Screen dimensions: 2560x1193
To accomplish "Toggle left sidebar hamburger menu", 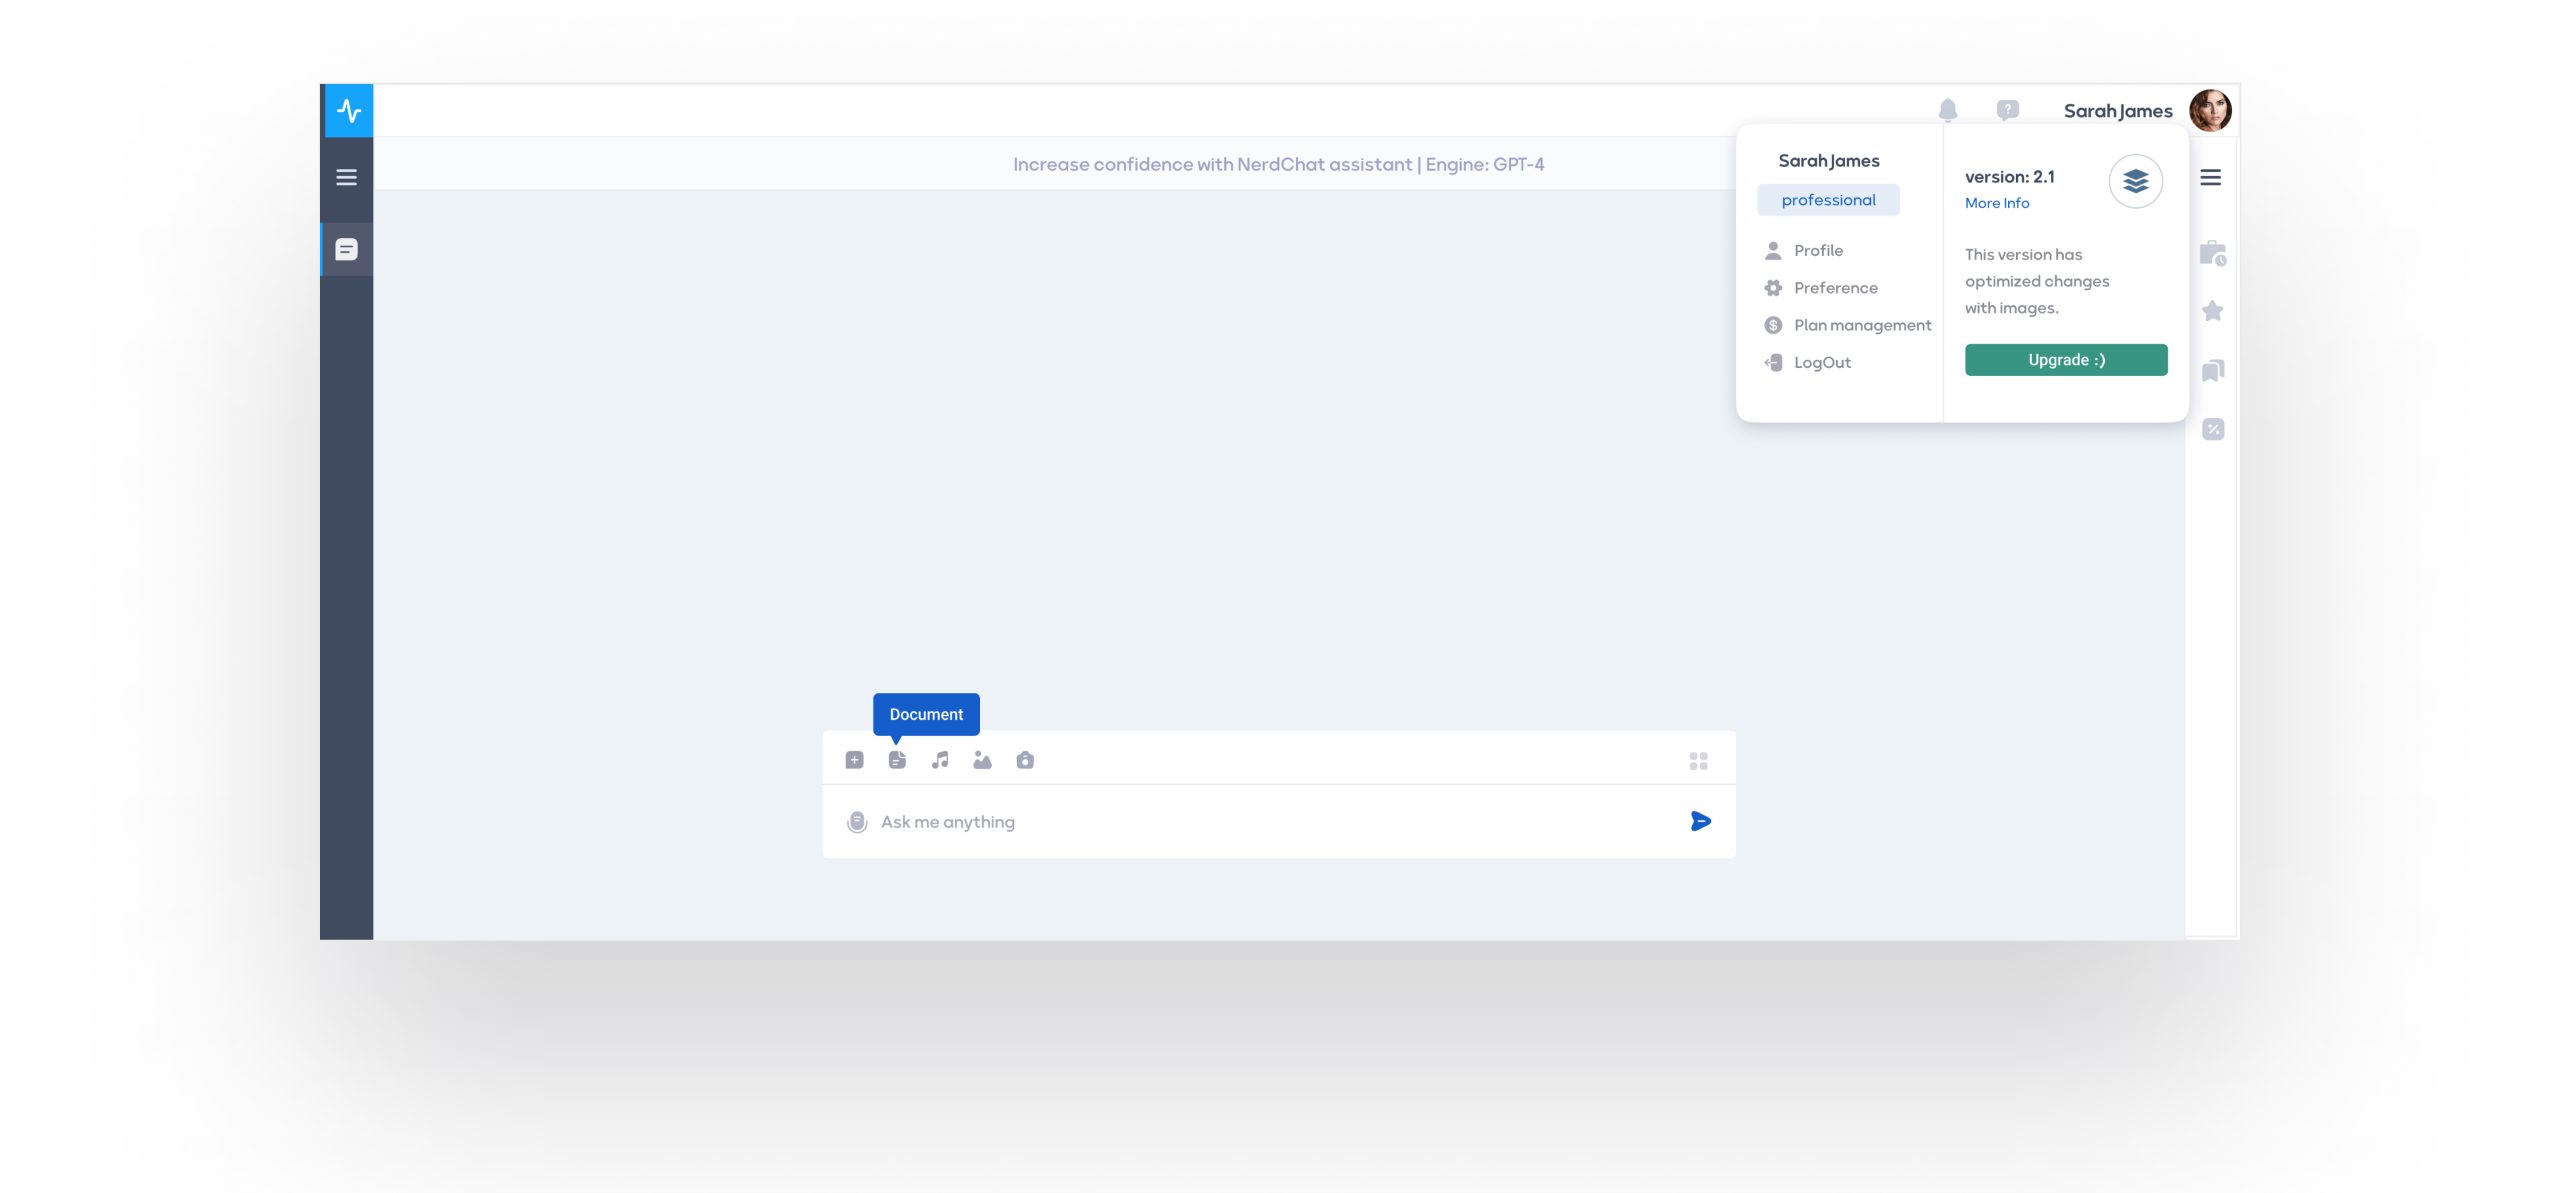I will (x=346, y=177).
